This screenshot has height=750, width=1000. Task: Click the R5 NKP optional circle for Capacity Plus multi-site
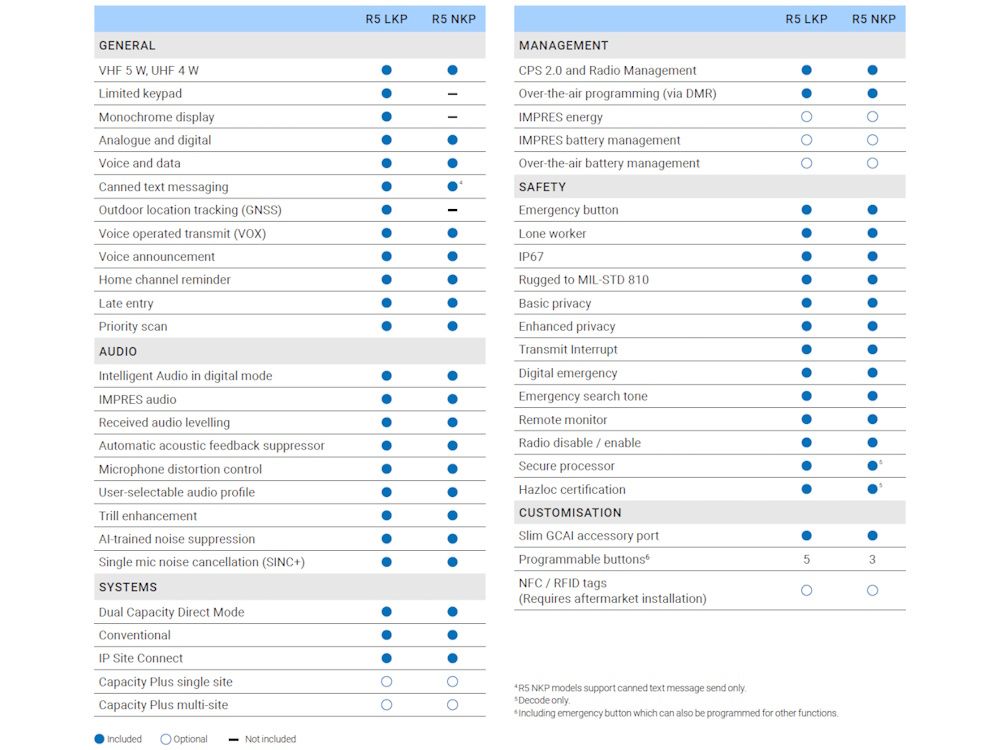tap(452, 705)
